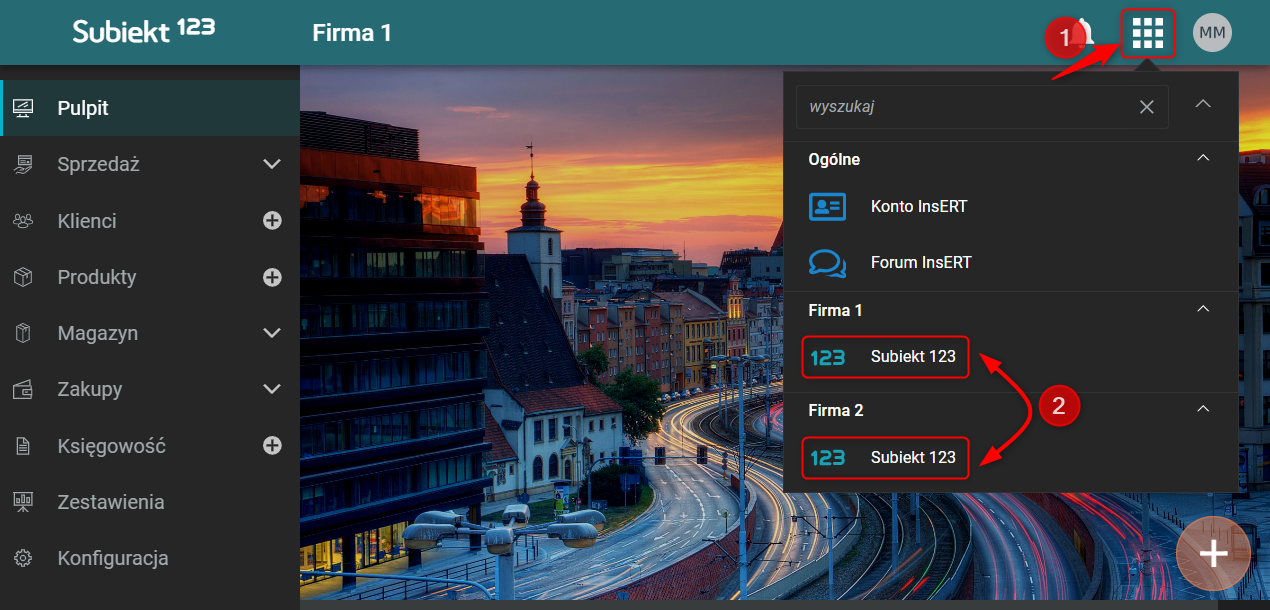Click the Firma 2 section heading
The image size is (1270, 610).
(x=835, y=410)
